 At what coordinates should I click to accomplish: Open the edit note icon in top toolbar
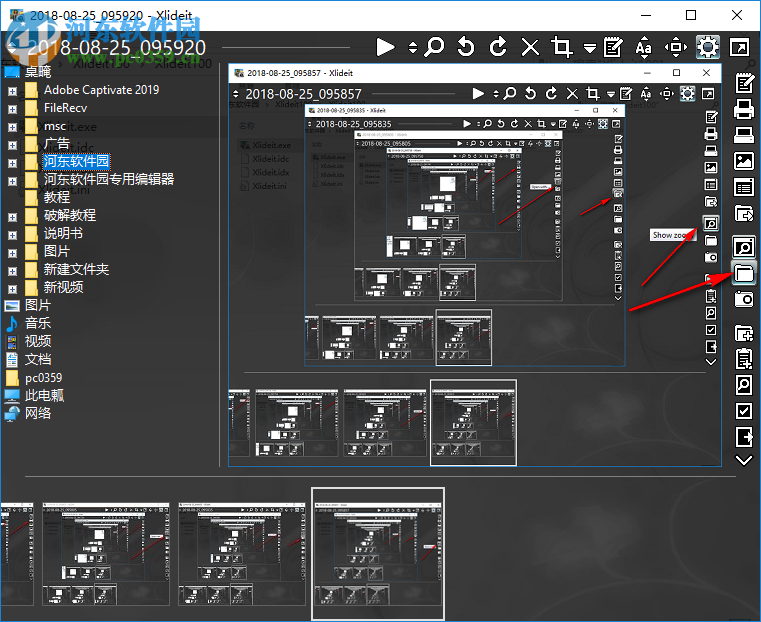click(x=613, y=47)
